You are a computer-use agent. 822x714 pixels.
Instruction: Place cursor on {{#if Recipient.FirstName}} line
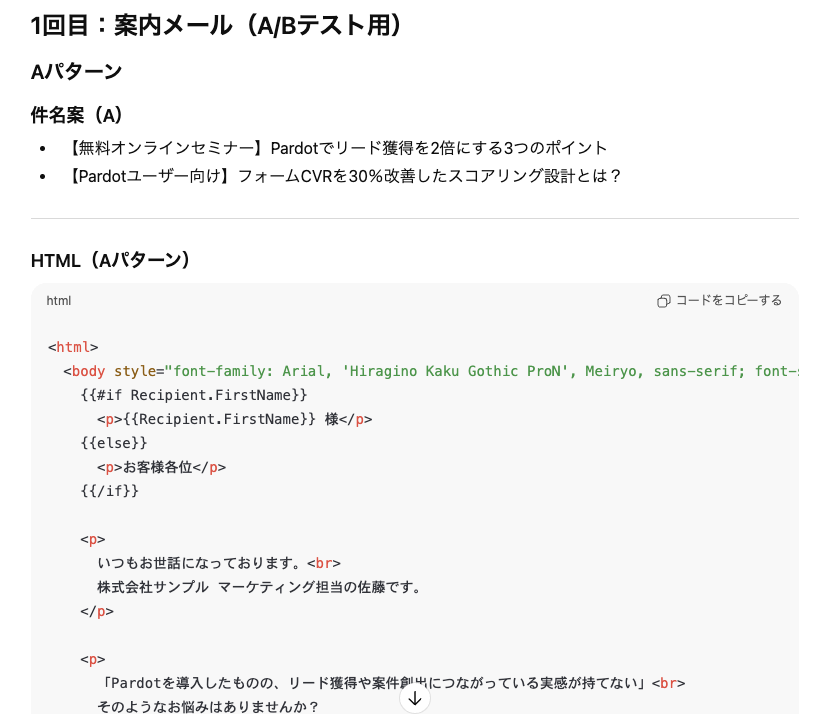click(x=194, y=395)
